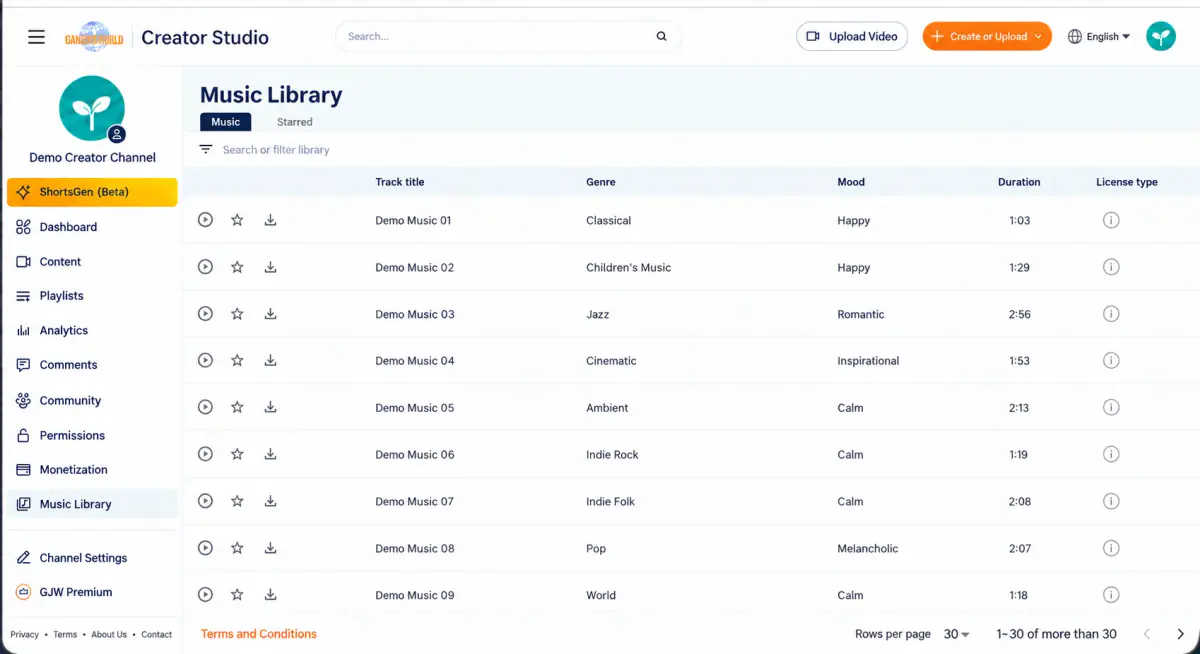The width and height of the screenshot is (1200, 654).
Task: Star the Demo Music 09 track
Action: tap(237, 594)
